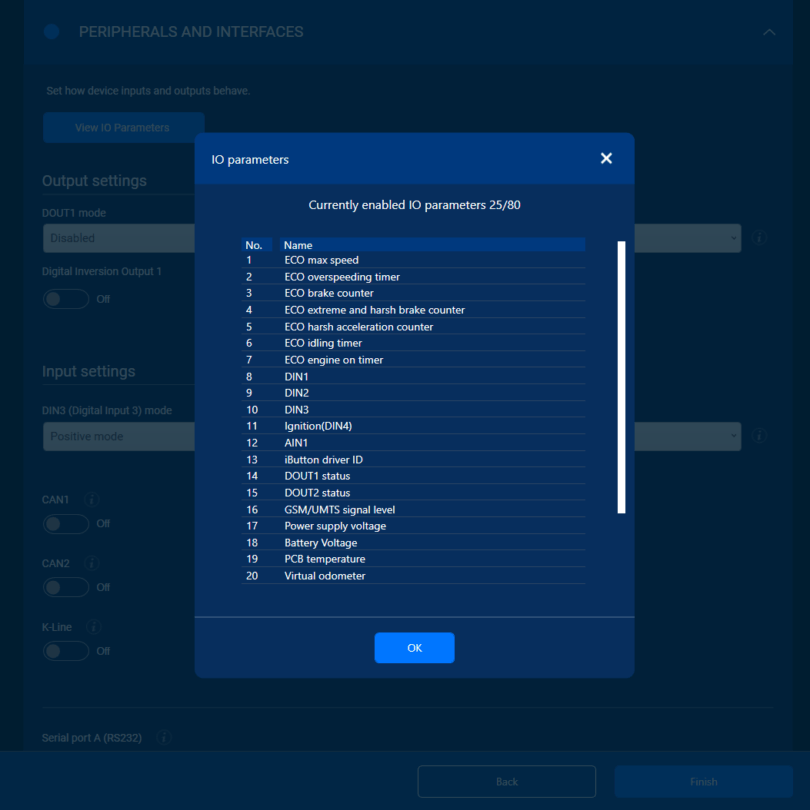Select the DOUT1 status row
This screenshot has height=810, width=810.
(x=413, y=476)
